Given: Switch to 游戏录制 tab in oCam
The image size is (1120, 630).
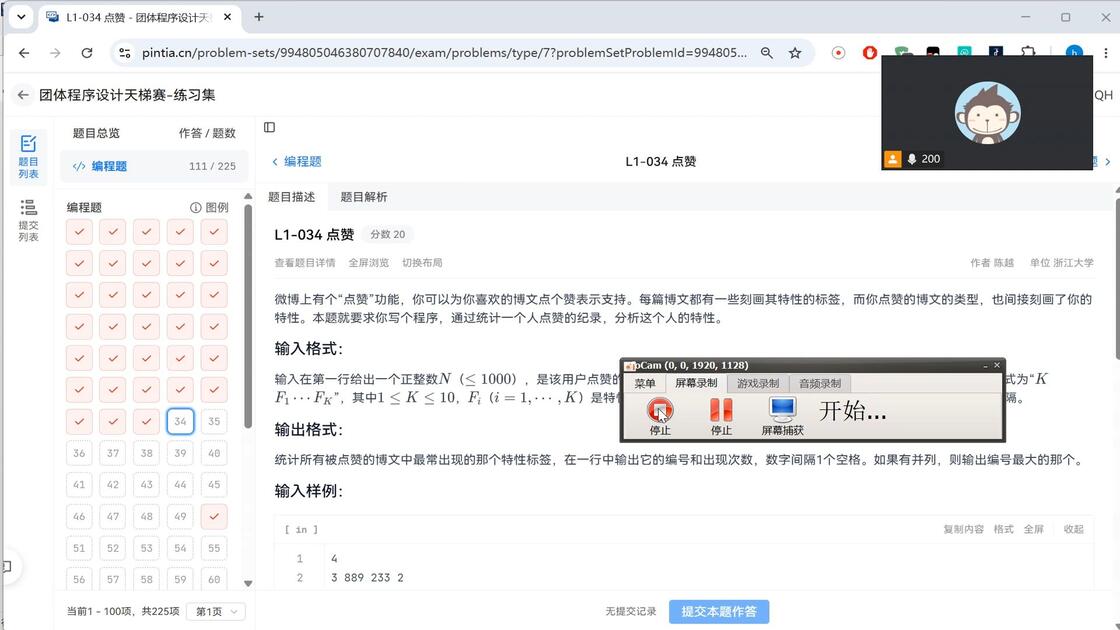Looking at the screenshot, I should click(758, 384).
